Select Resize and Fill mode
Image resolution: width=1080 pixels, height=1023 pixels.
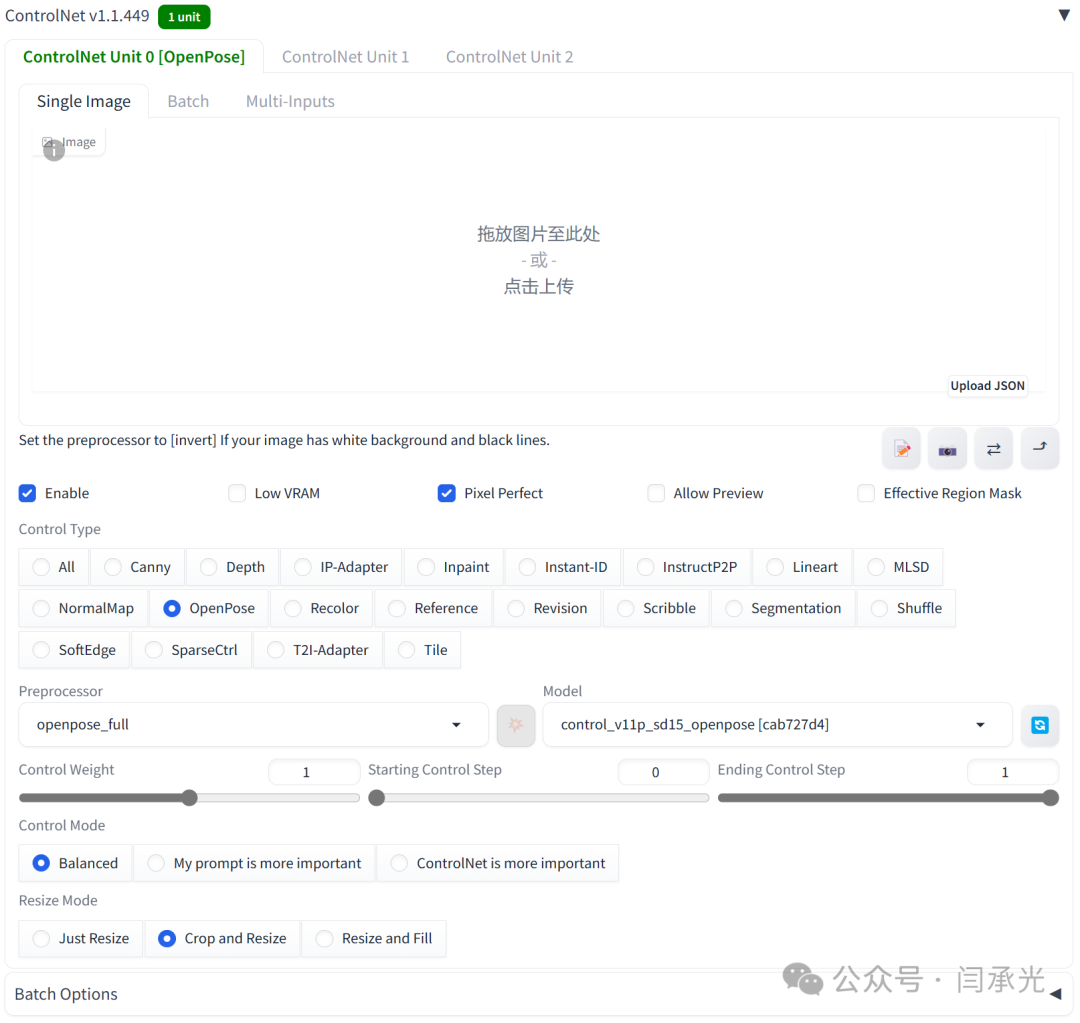(374, 938)
